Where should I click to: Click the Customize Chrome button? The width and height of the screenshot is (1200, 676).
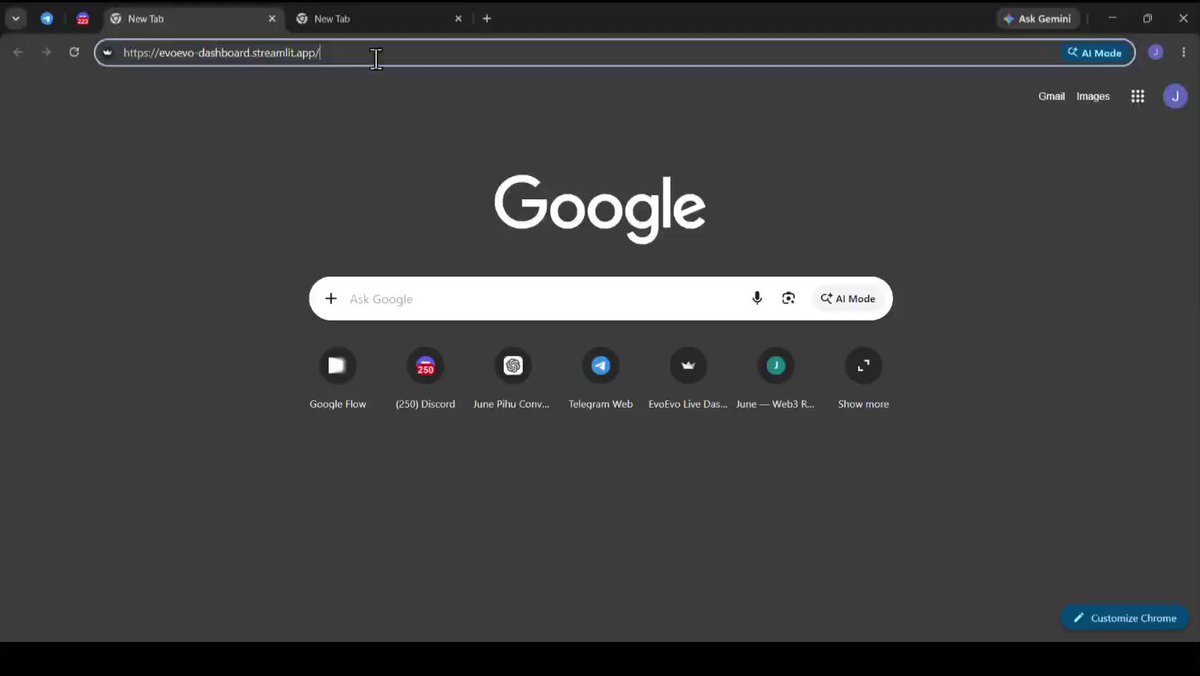(1125, 618)
